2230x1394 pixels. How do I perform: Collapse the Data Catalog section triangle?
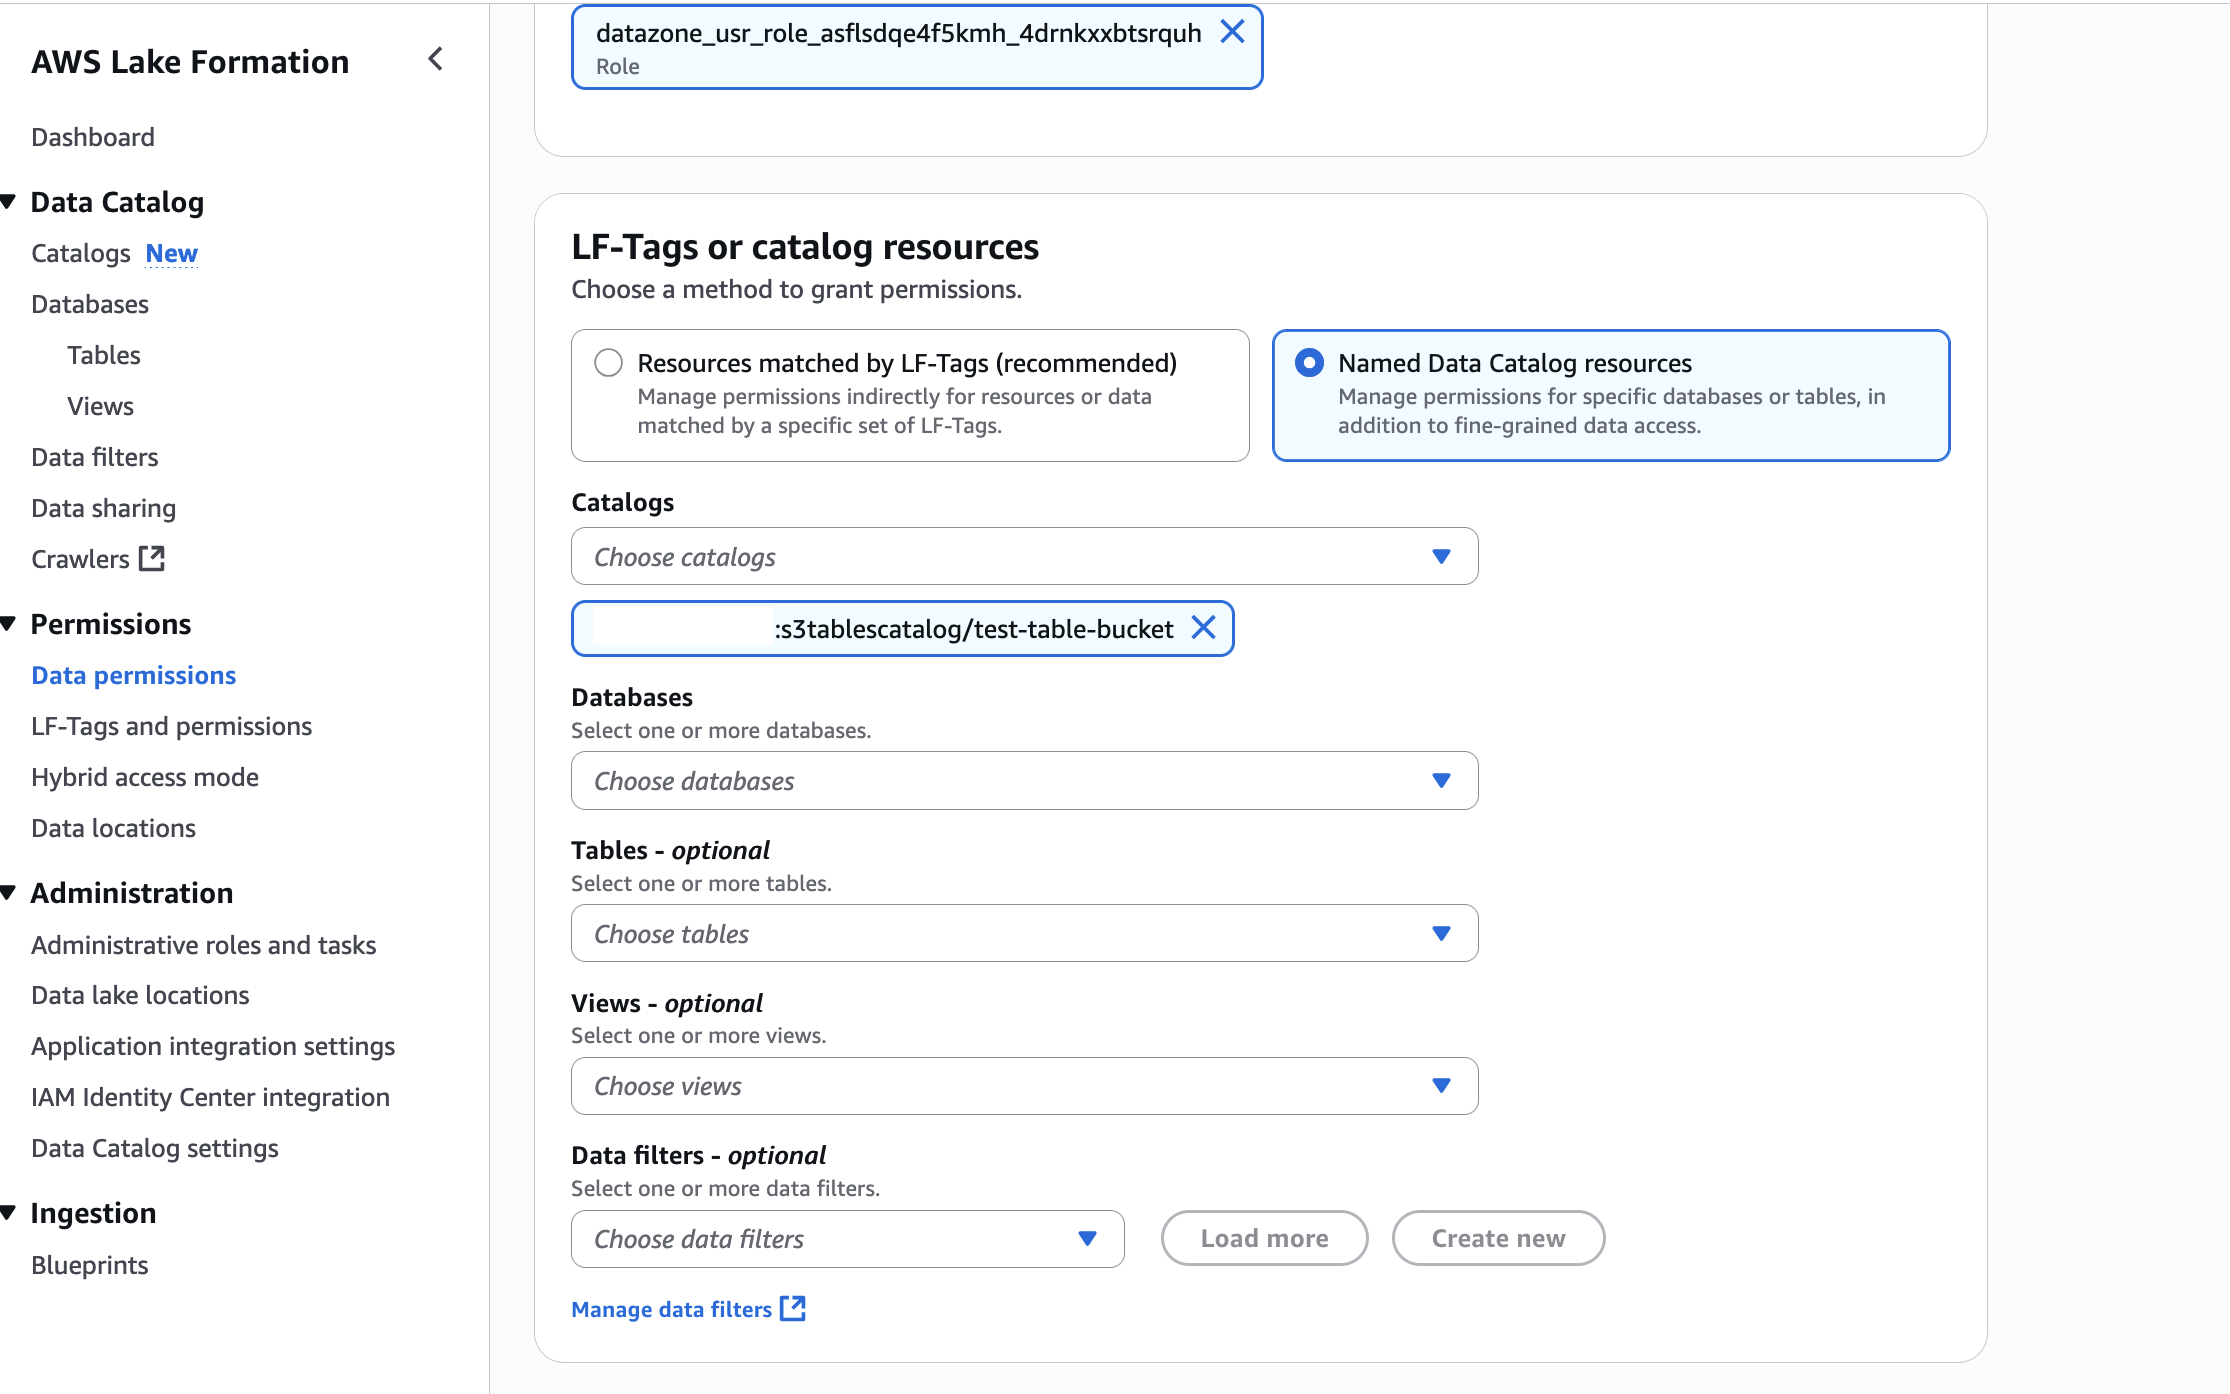pyautogui.click(x=9, y=202)
